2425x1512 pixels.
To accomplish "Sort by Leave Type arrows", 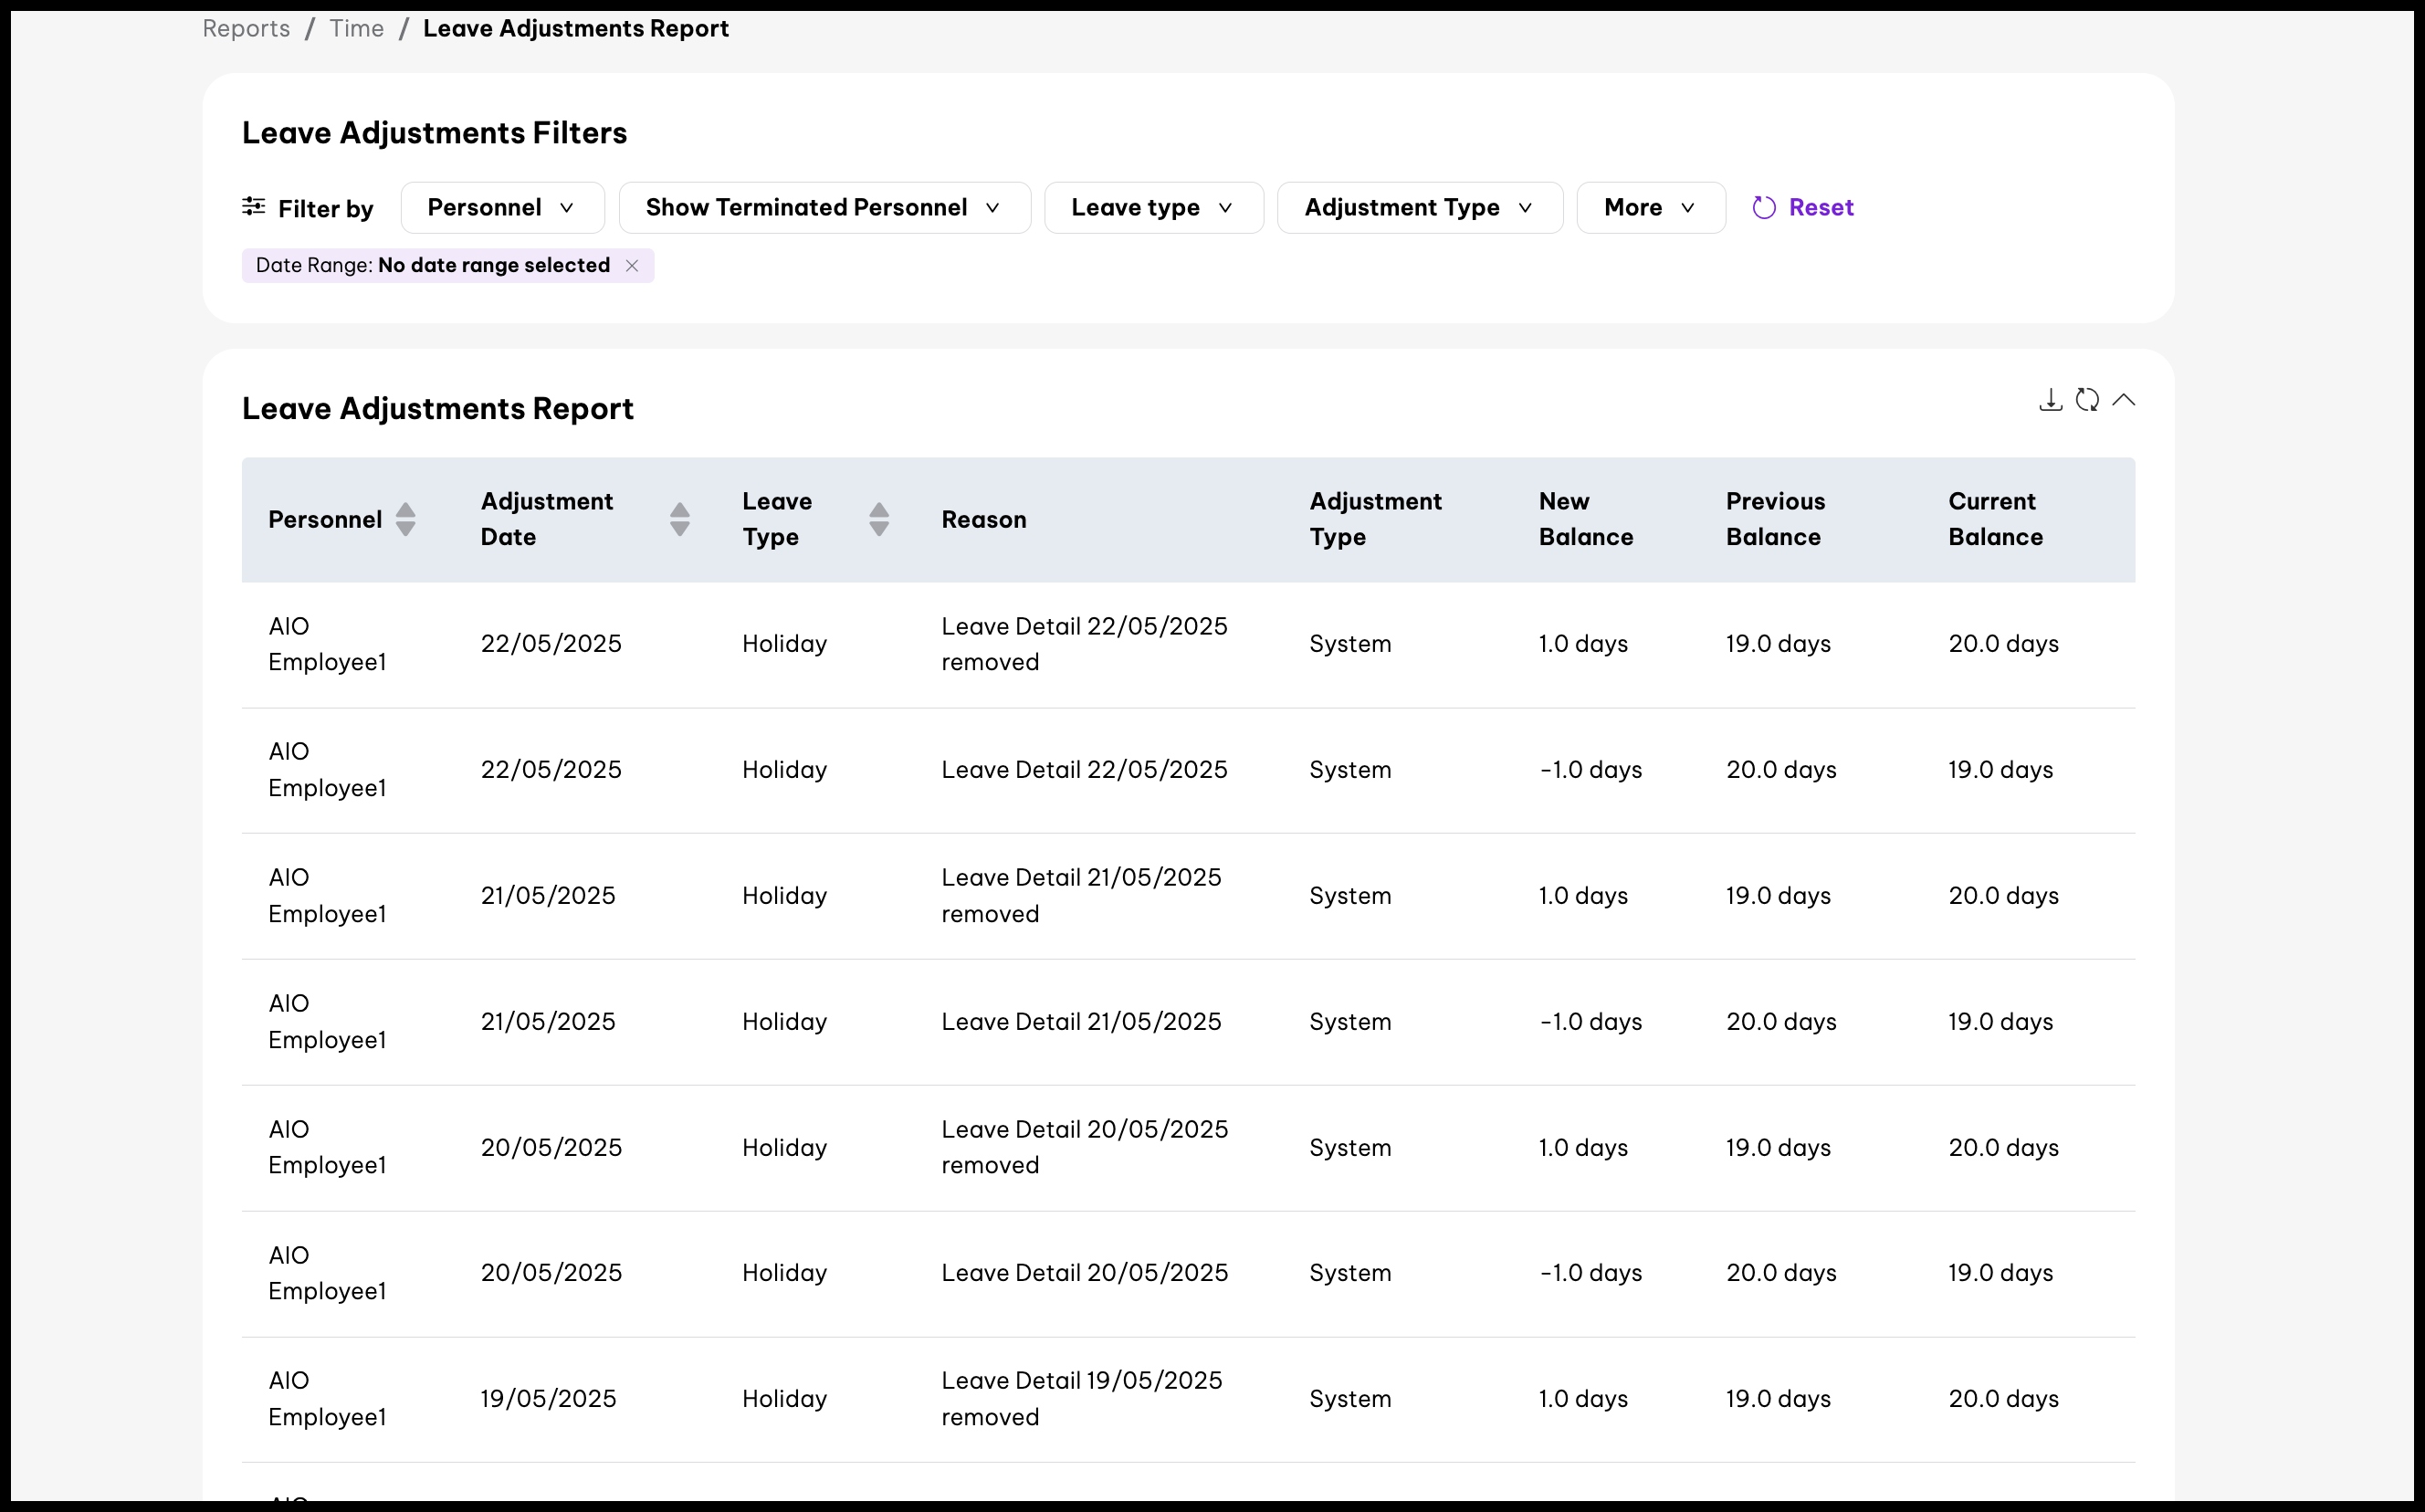I will [x=879, y=519].
